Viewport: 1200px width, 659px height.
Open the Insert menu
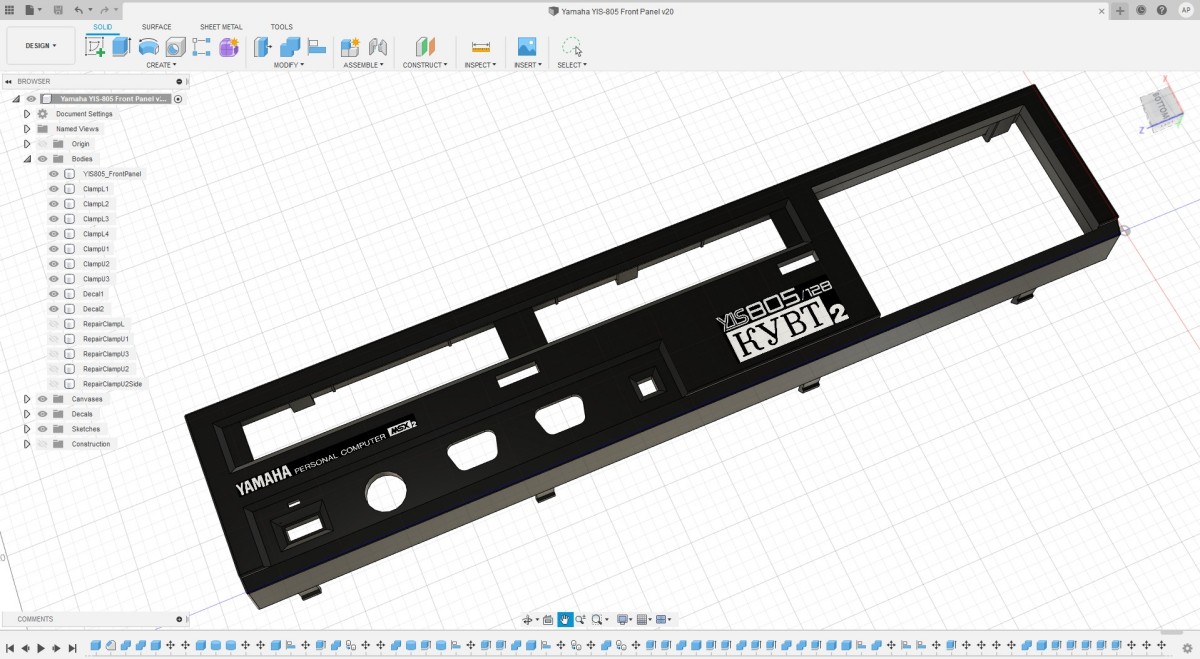tap(528, 65)
